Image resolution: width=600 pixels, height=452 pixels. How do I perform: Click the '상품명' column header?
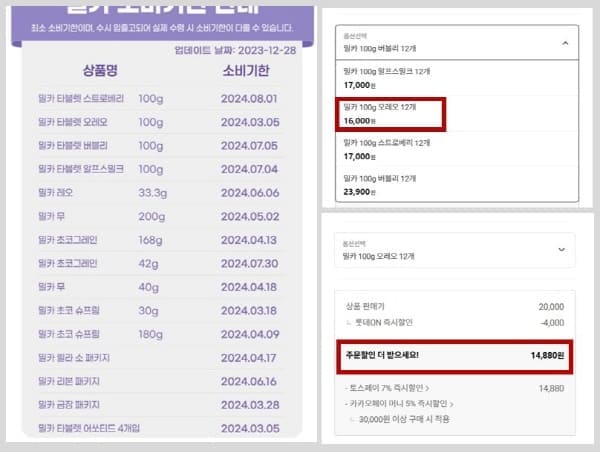click(x=100, y=71)
